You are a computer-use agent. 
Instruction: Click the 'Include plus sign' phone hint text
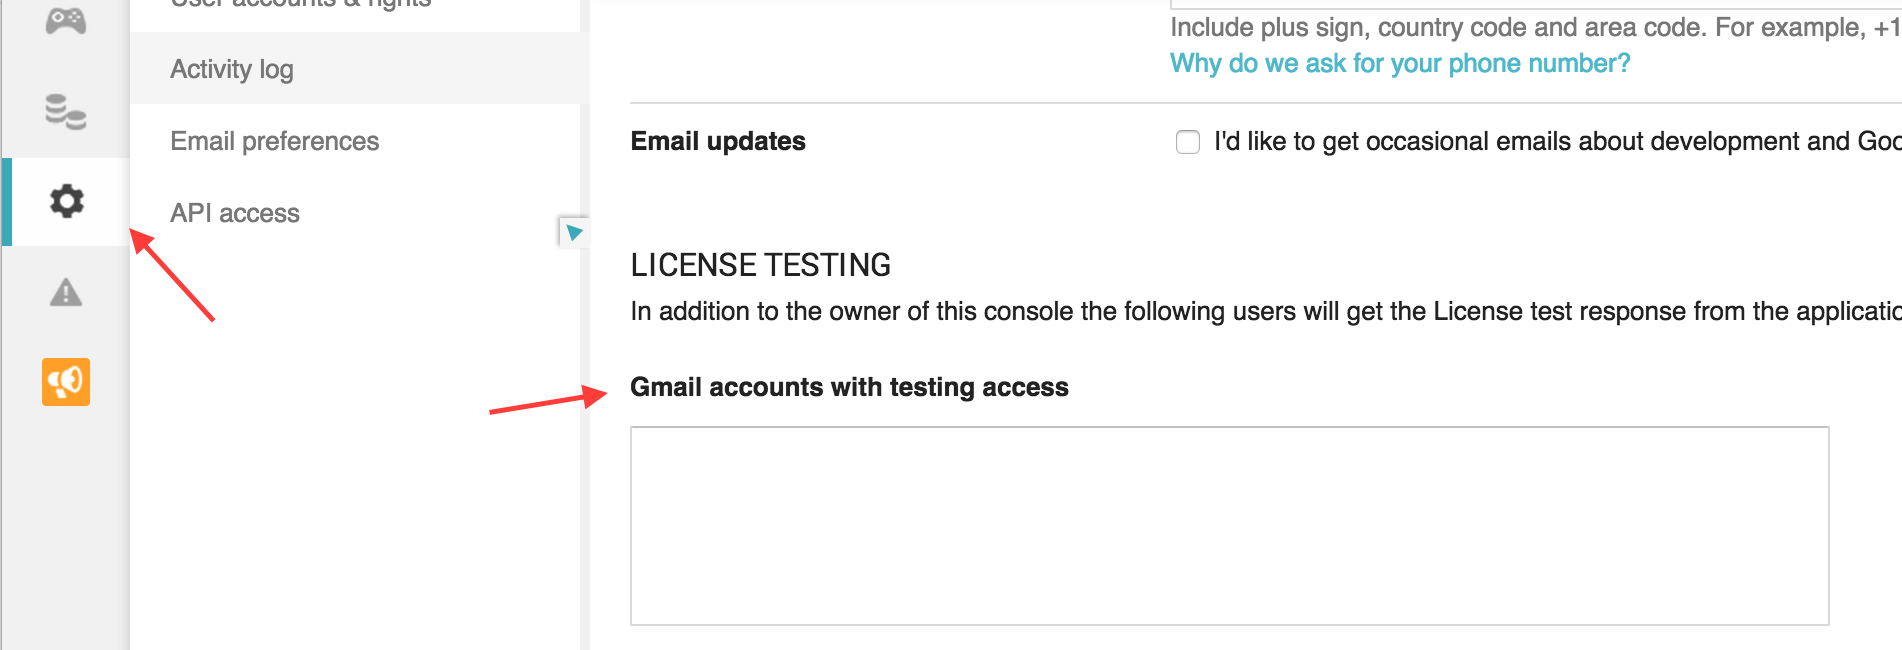click(x=1536, y=27)
